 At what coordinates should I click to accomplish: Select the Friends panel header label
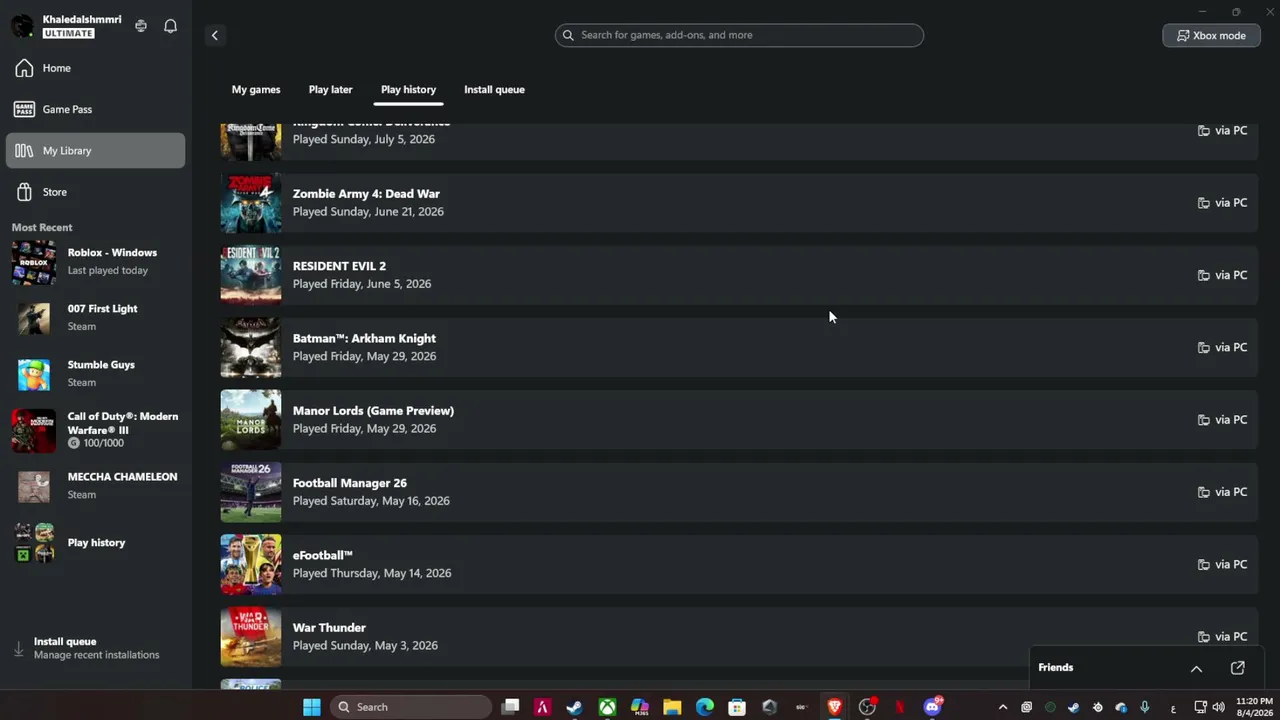point(1056,668)
